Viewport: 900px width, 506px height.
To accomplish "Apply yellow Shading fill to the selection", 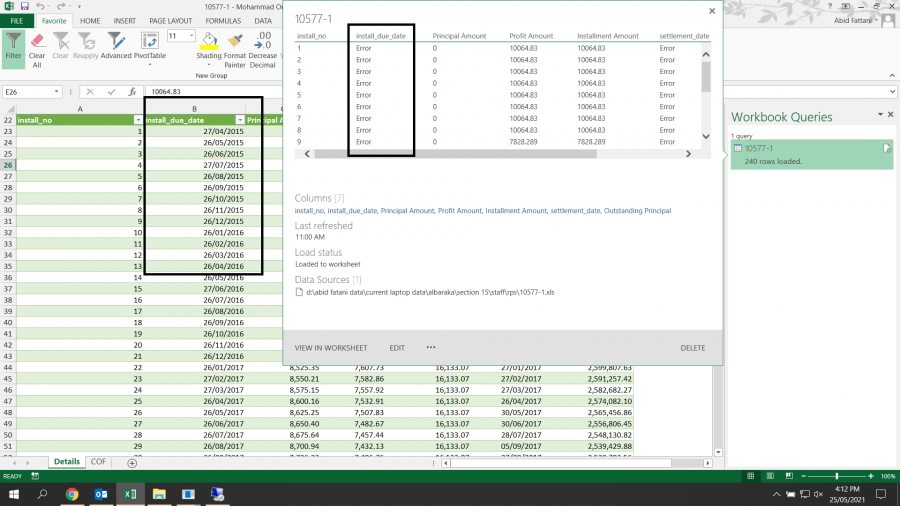I will (208, 41).
